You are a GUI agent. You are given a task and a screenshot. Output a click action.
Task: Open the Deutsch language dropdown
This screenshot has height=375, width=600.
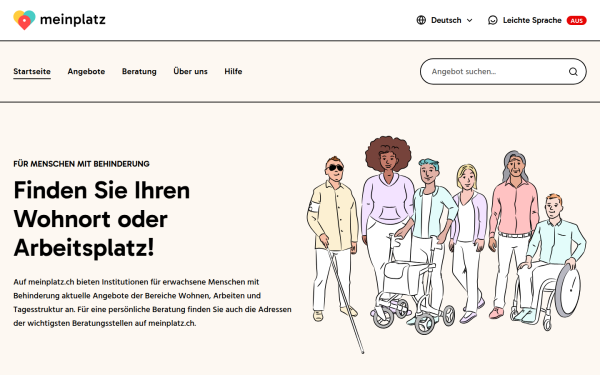coord(445,20)
